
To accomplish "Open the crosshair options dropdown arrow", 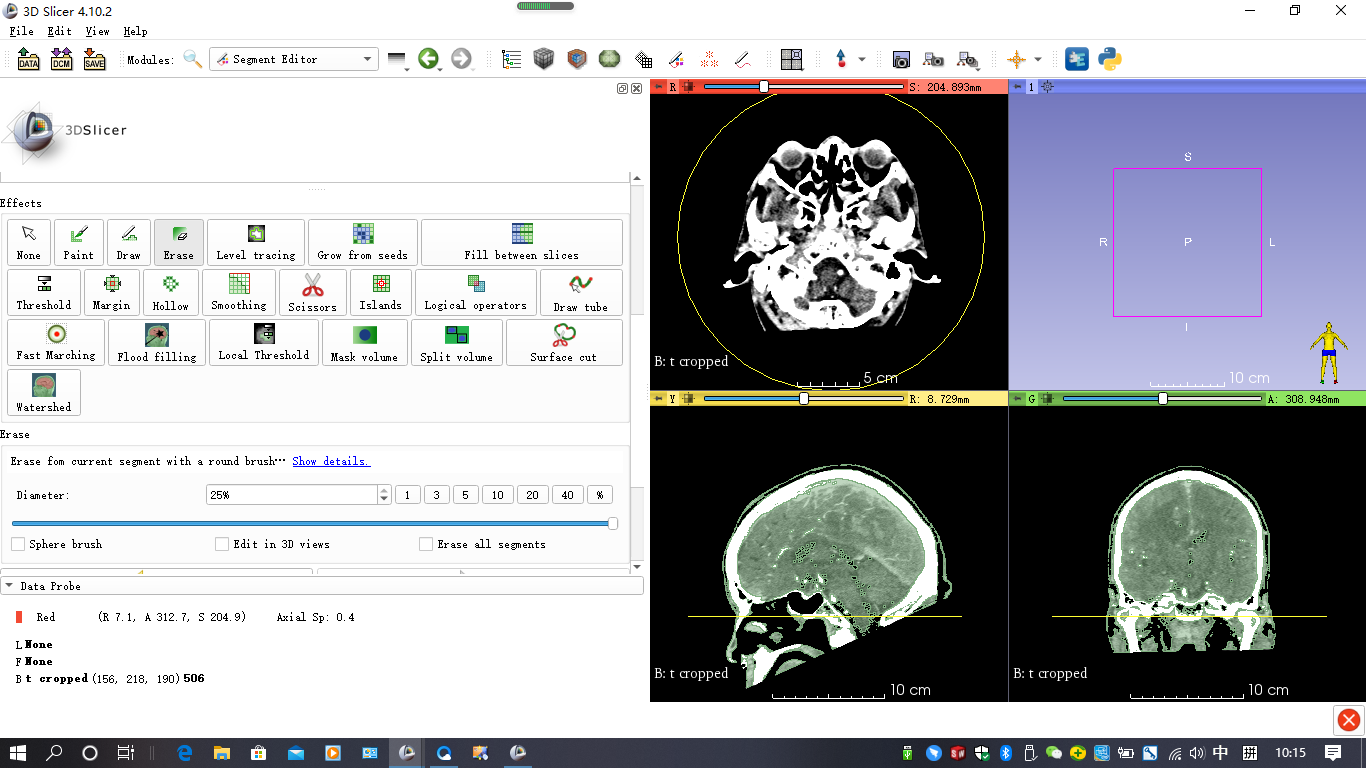I will click(1038, 60).
